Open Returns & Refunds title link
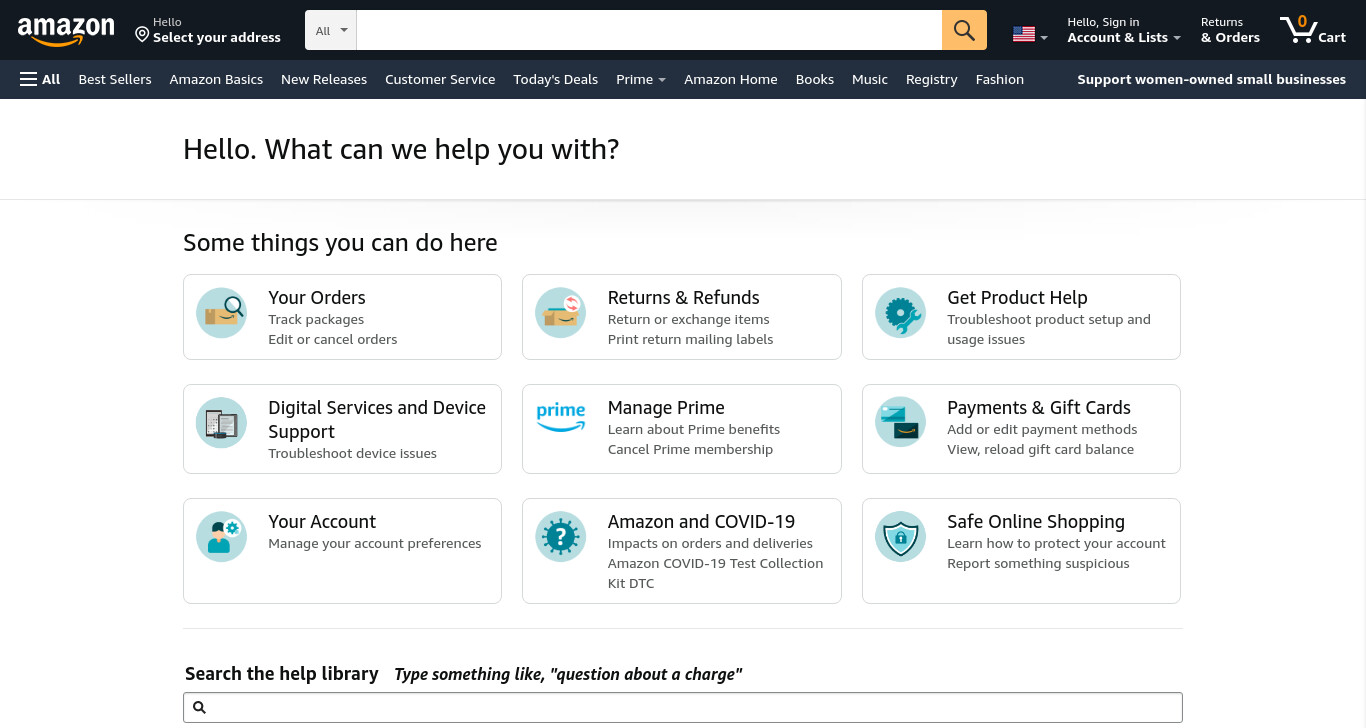1366x728 pixels. tap(684, 298)
